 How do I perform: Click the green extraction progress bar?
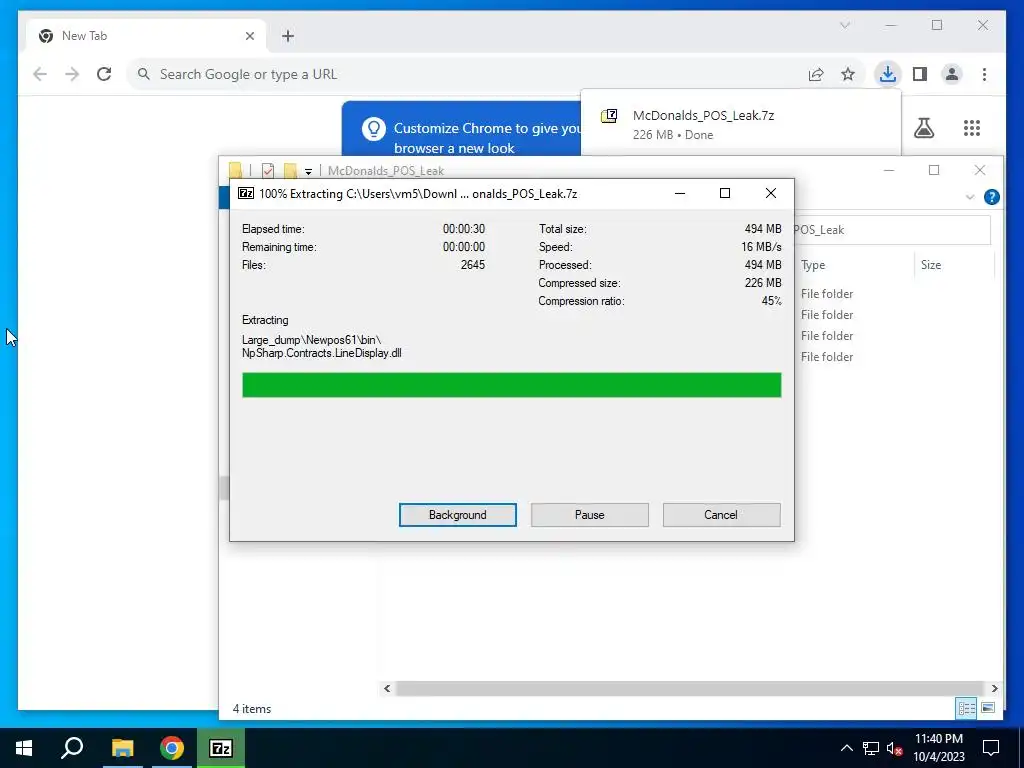pyautogui.click(x=511, y=385)
